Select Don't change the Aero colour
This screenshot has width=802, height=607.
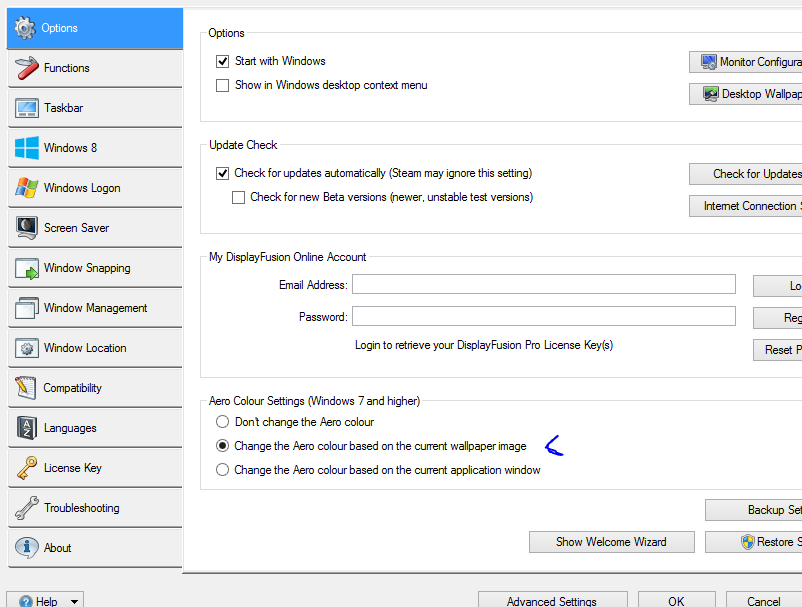pos(223,422)
